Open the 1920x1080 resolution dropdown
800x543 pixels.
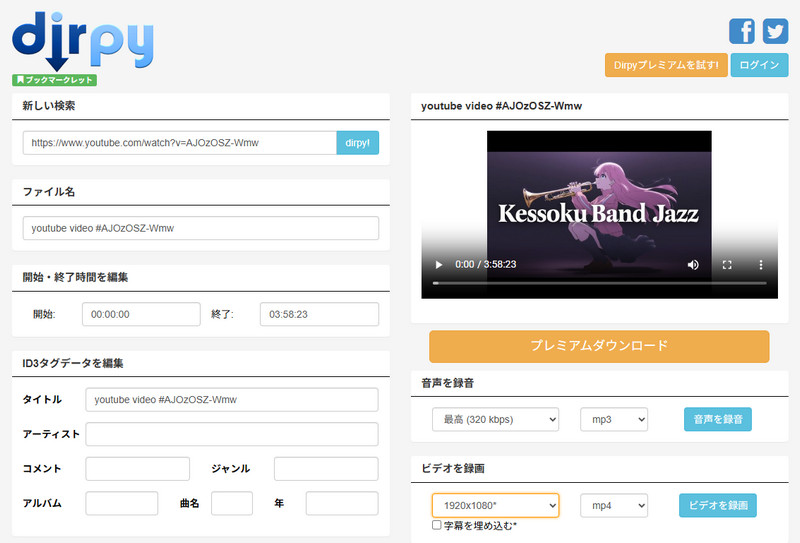click(x=495, y=505)
